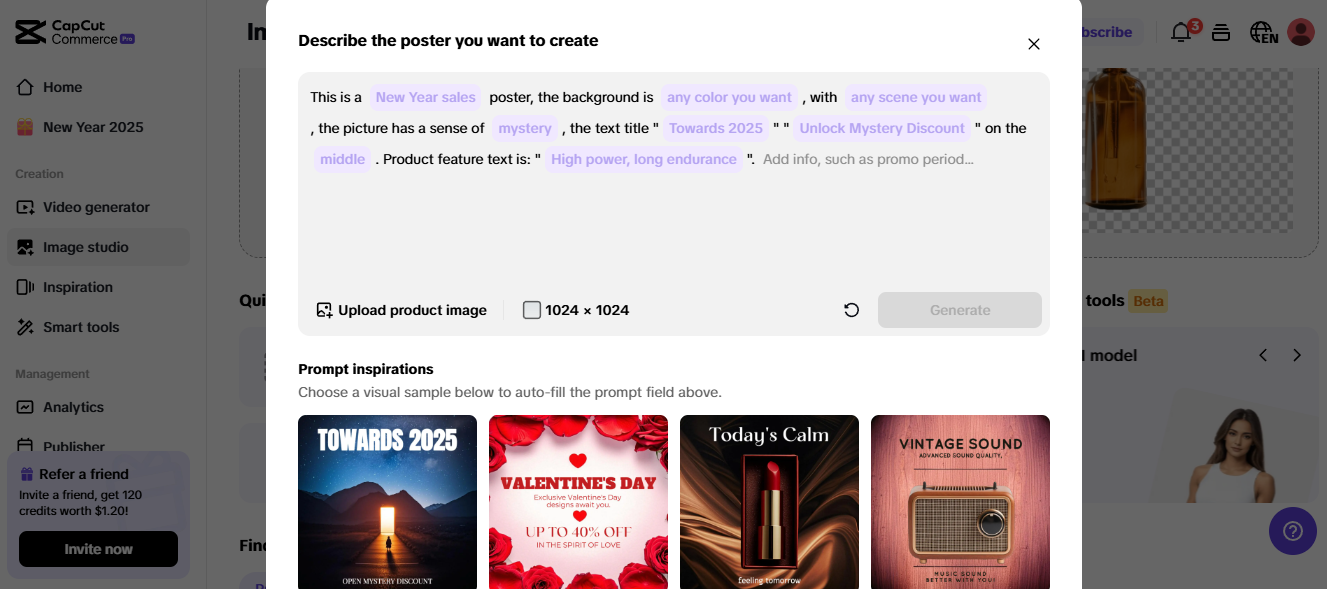Click the "Add info, such as promo period" field
The width and height of the screenshot is (1327, 589).
click(868, 159)
